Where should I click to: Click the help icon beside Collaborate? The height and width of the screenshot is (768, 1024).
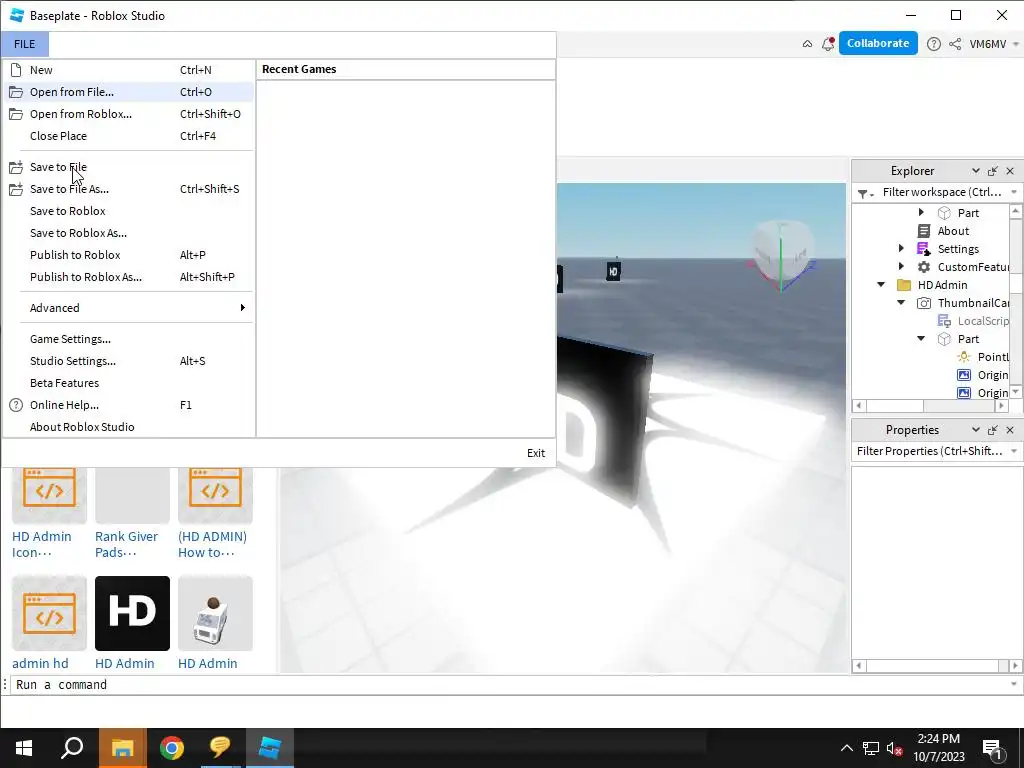[x=934, y=44]
